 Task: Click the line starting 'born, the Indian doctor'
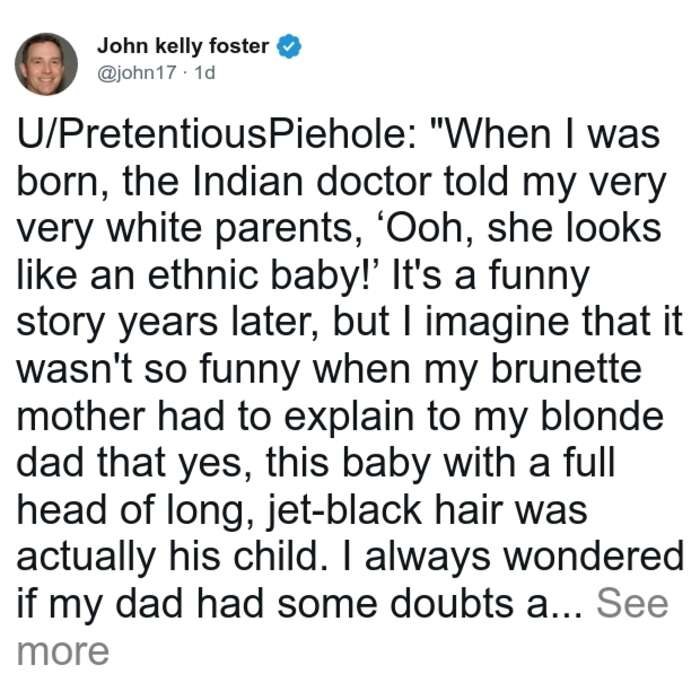pyautogui.click(x=341, y=183)
